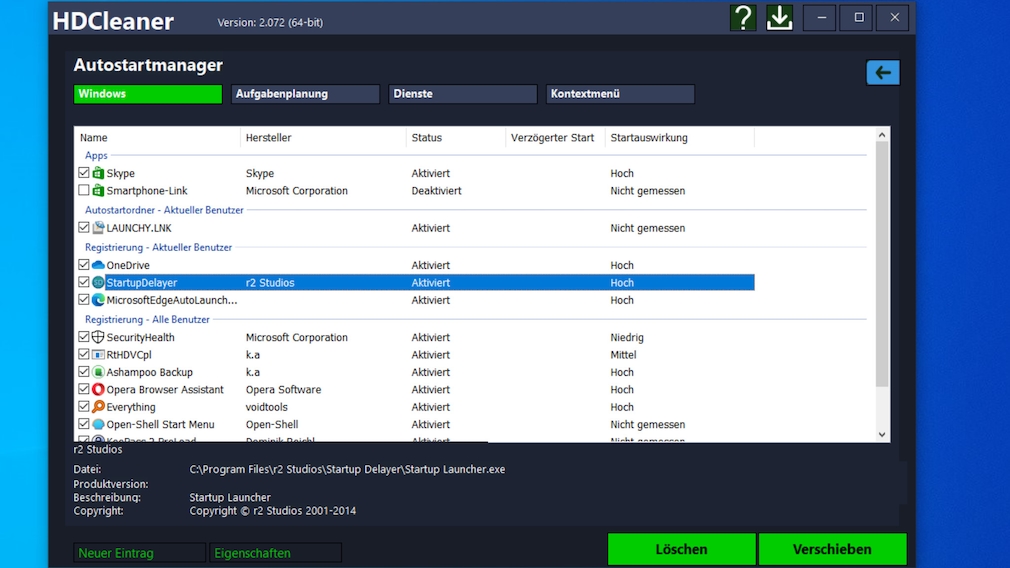Go back with the blue arrow button
The image size is (1010, 568).
[882, 72]
